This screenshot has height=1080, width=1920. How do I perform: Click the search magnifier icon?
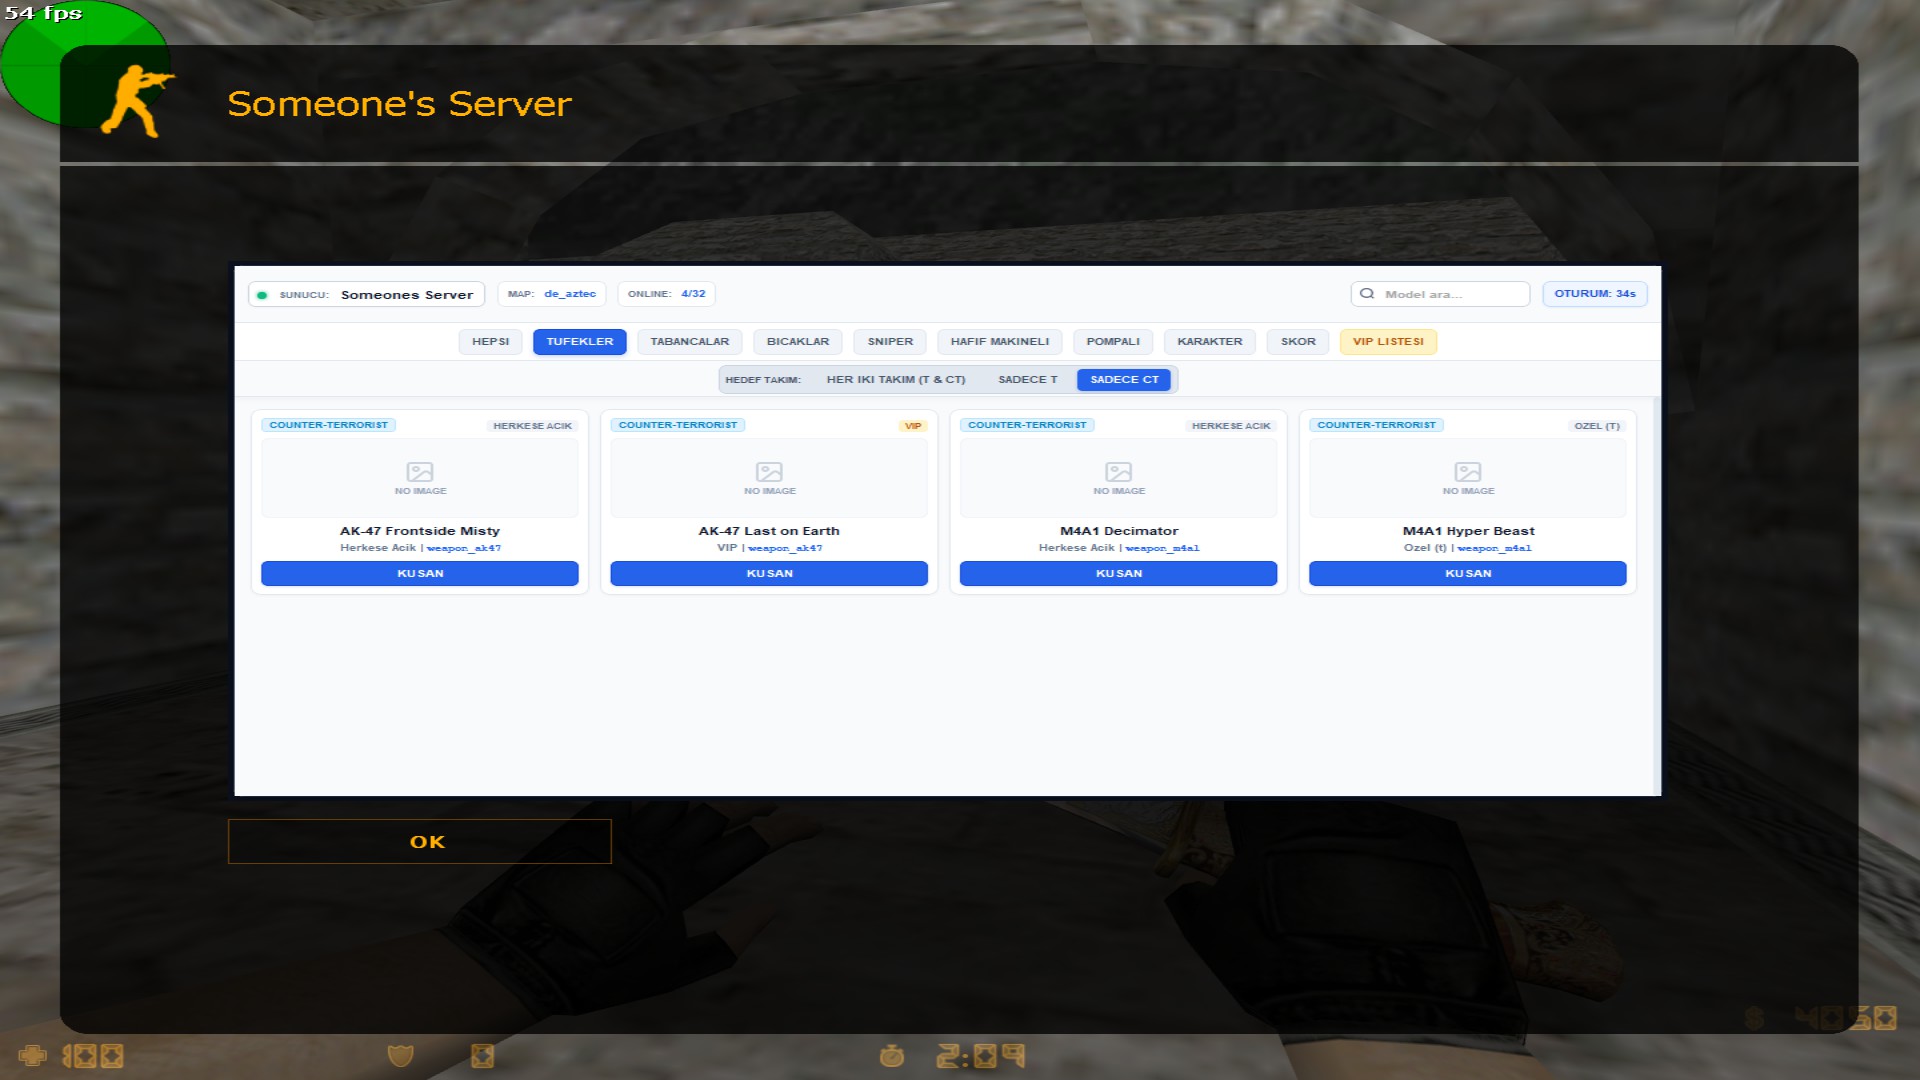(1367, 294)
